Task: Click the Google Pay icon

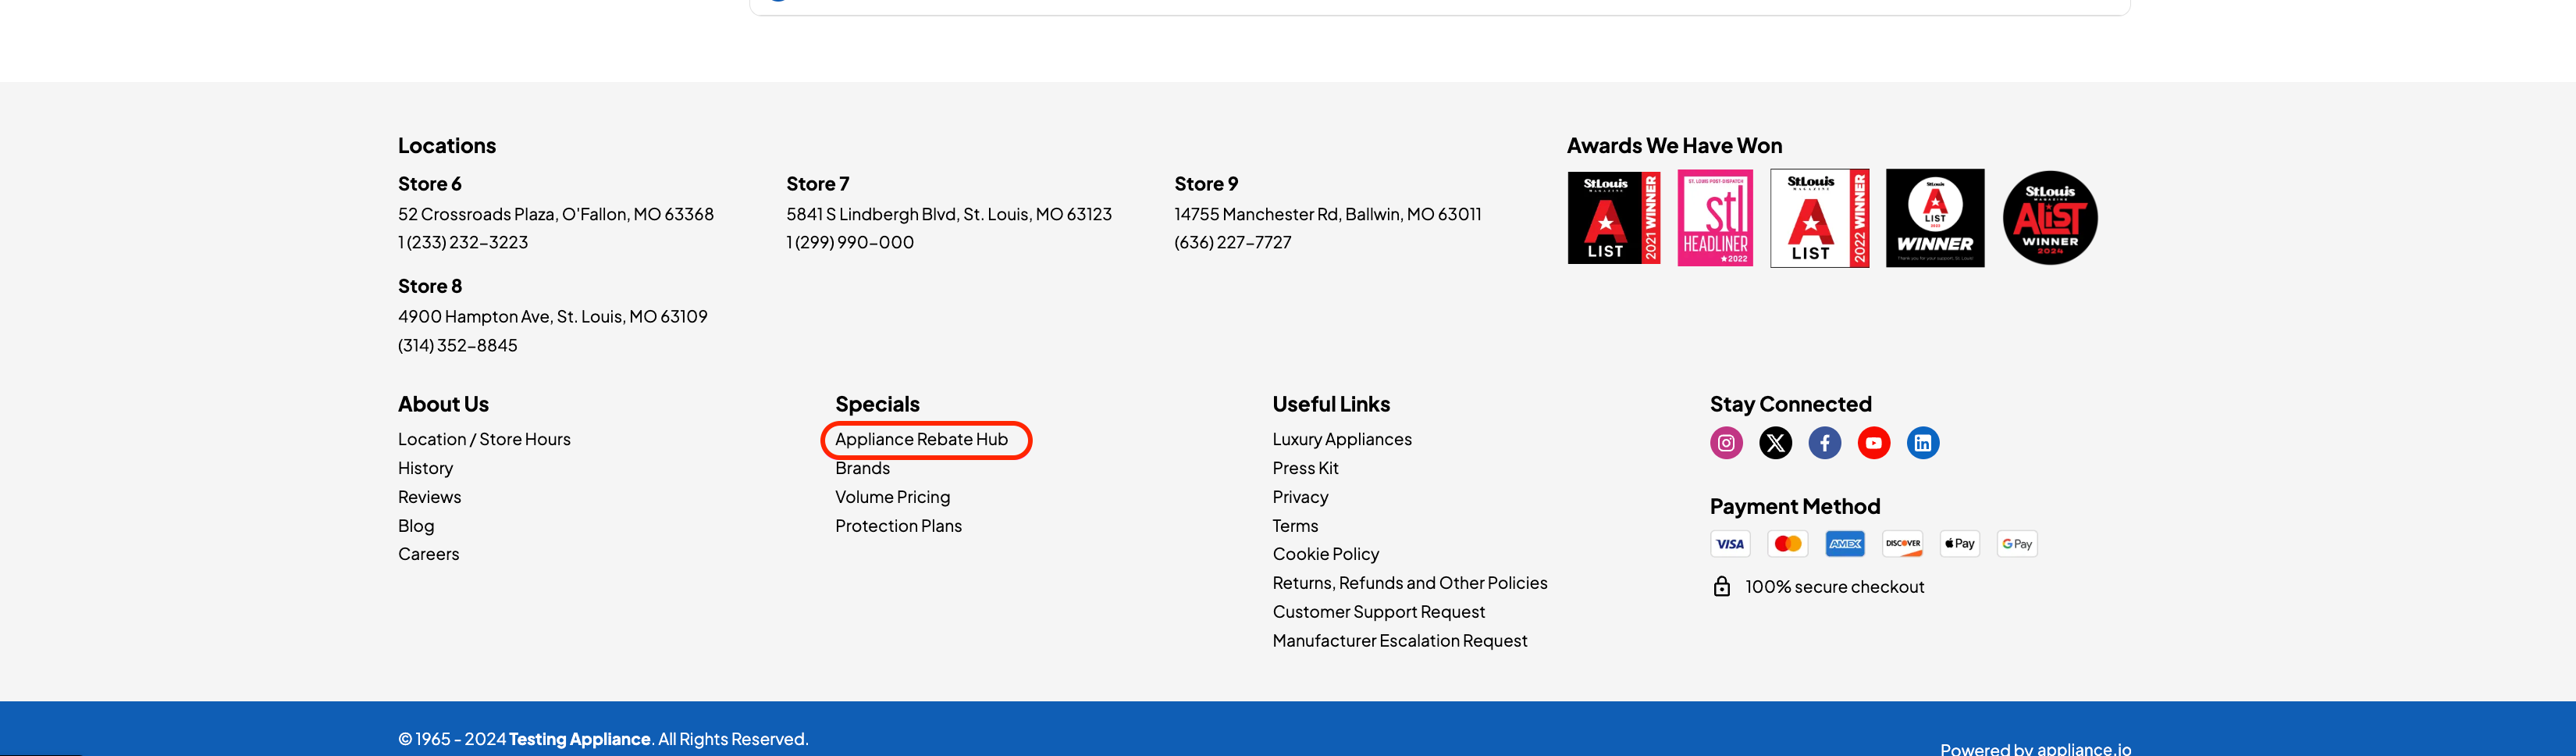Action: pos(2017,544)
